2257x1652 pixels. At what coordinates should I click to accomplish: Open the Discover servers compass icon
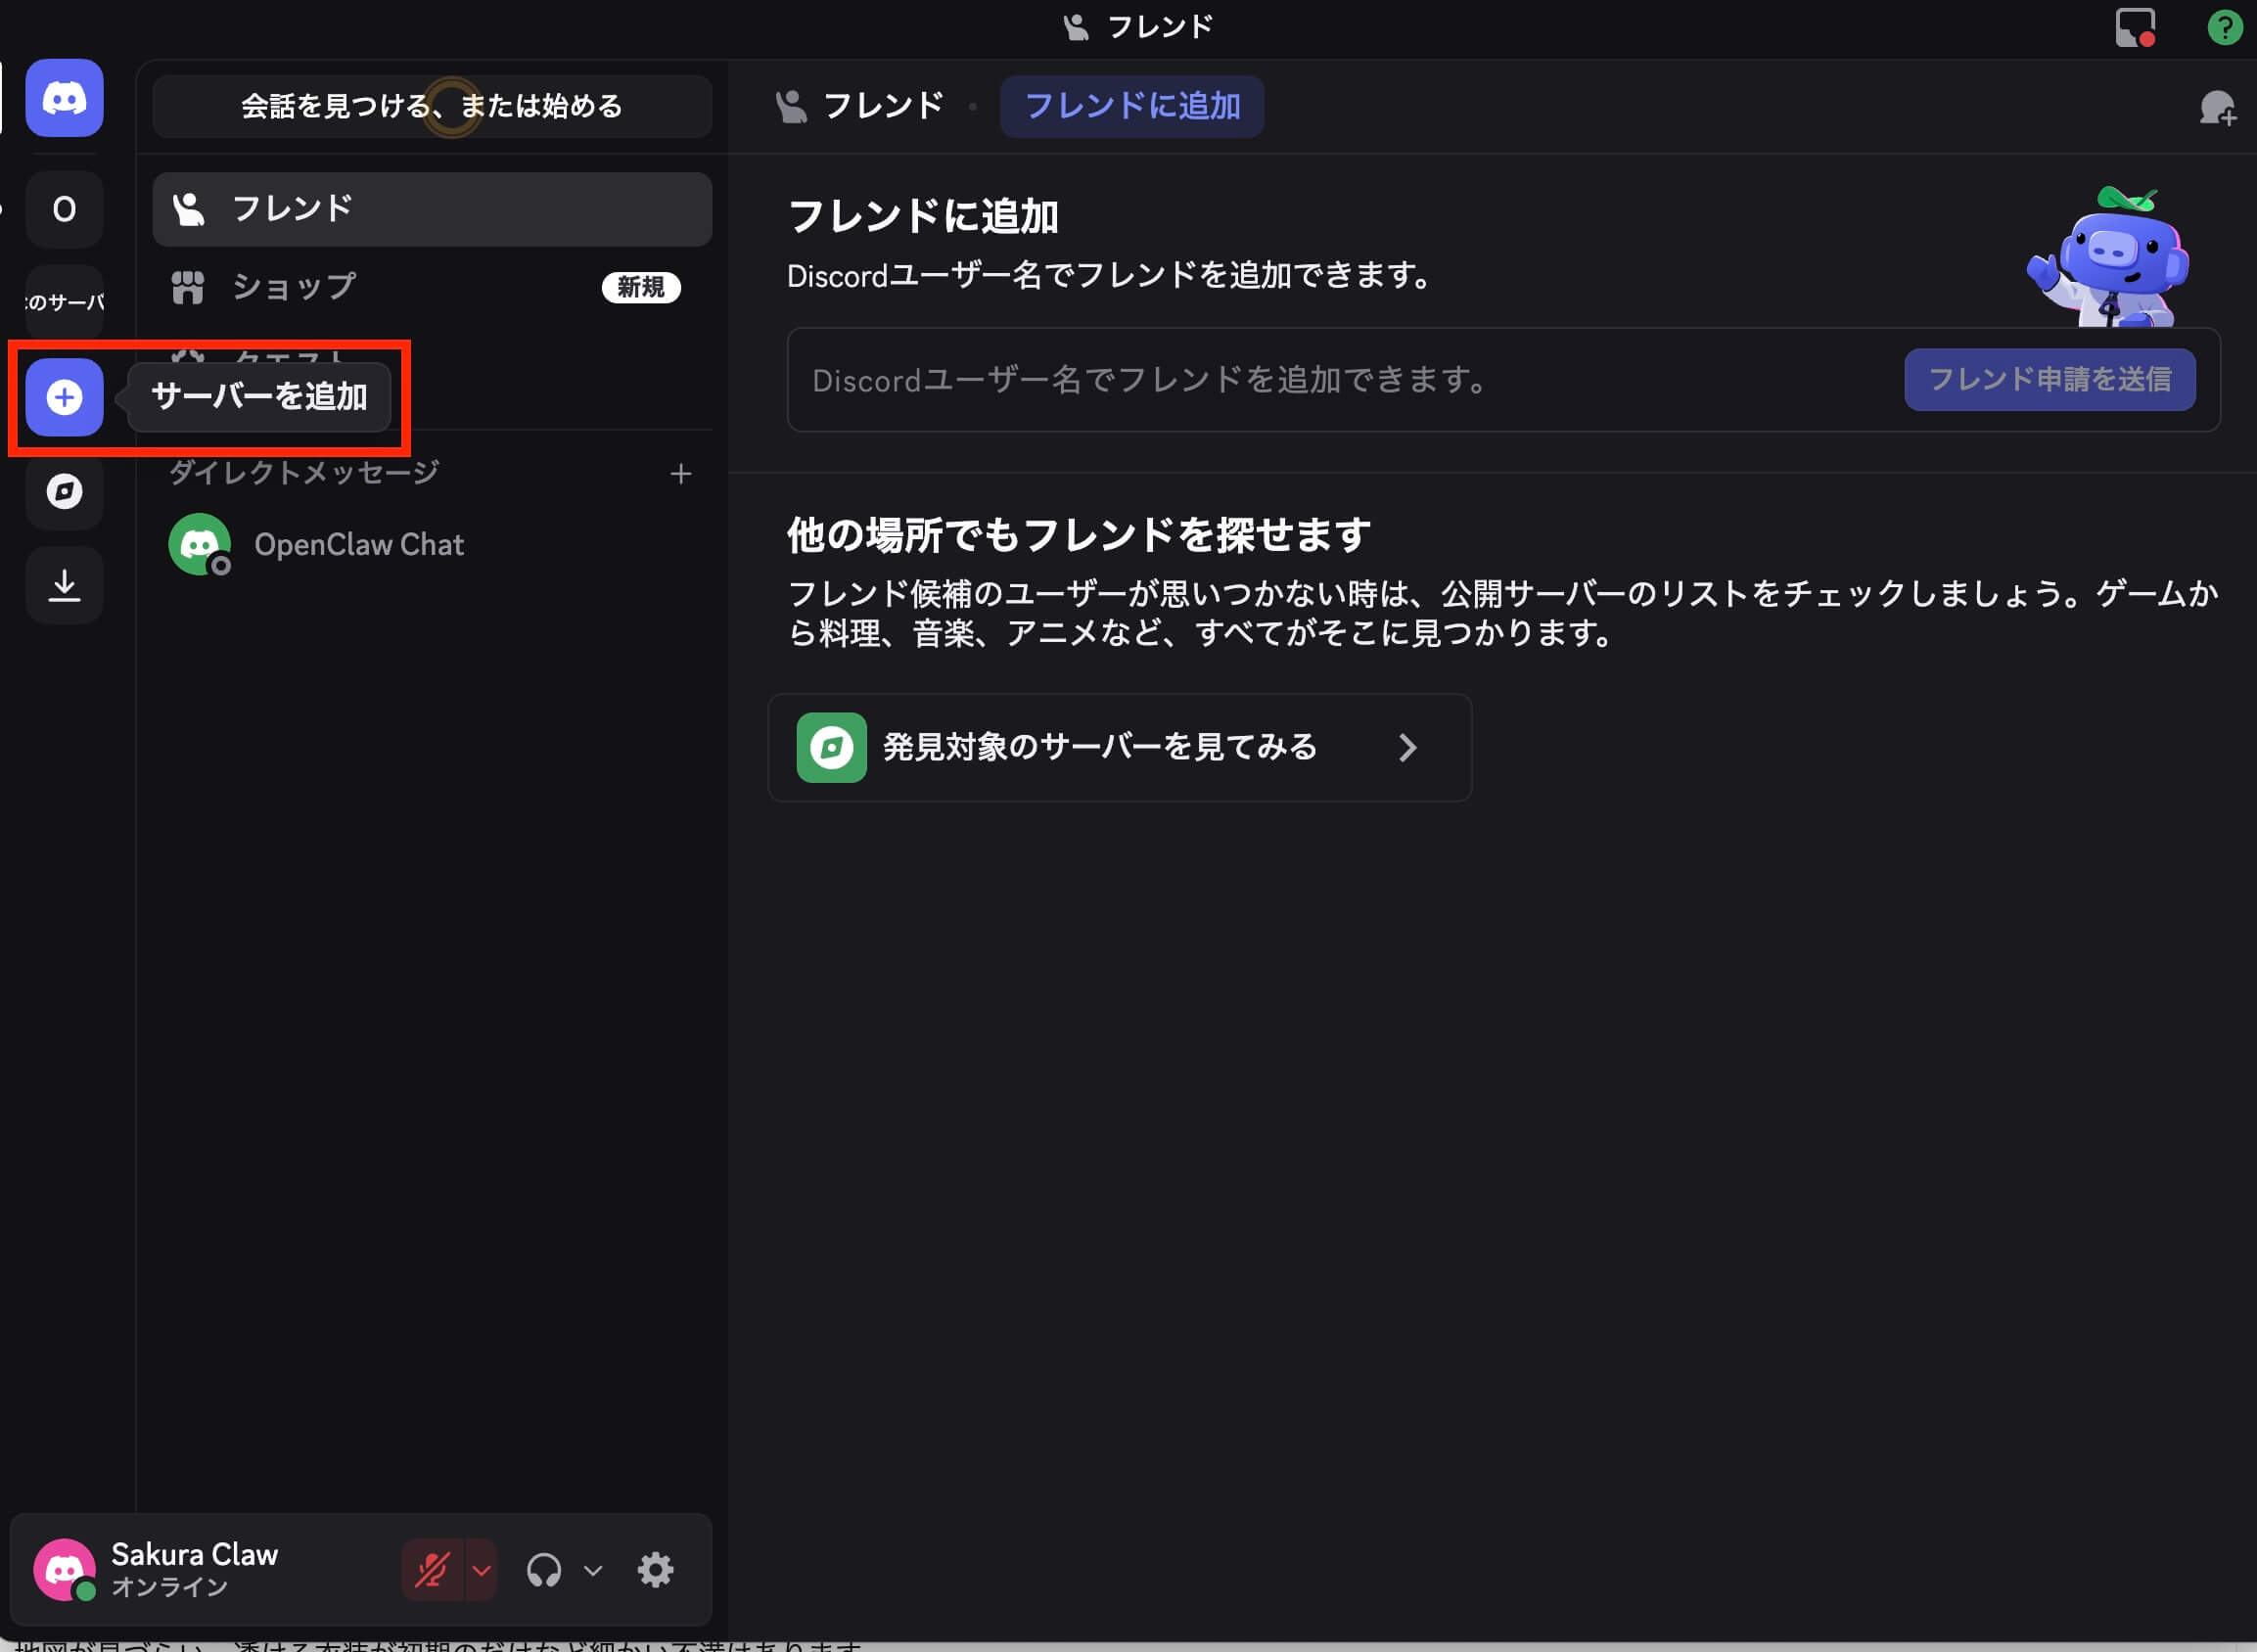(x=64, y=491)
